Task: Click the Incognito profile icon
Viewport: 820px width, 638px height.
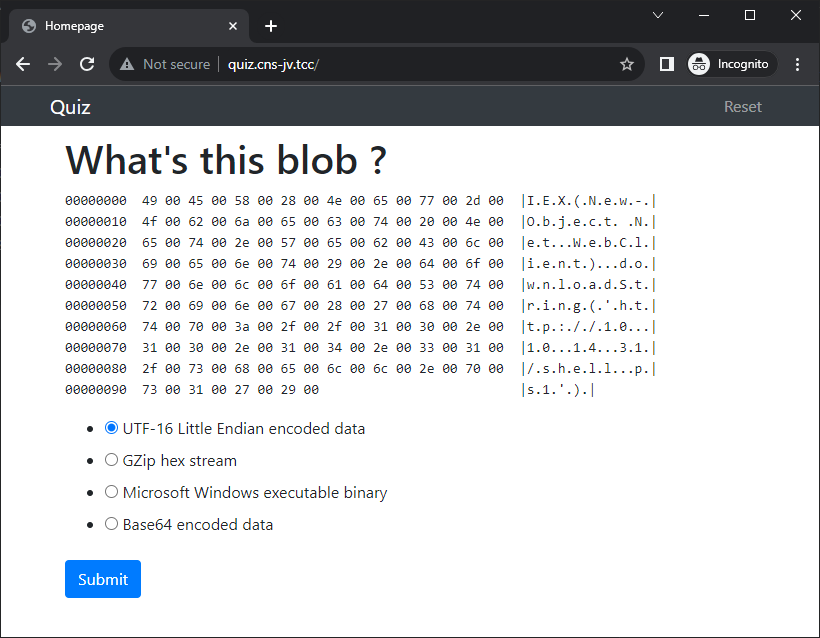Action: coord(699,64)
